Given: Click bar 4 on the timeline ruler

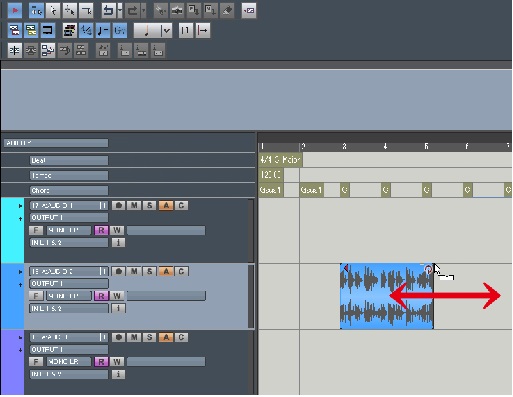Looking at the screenshot, I should point(385,146).
